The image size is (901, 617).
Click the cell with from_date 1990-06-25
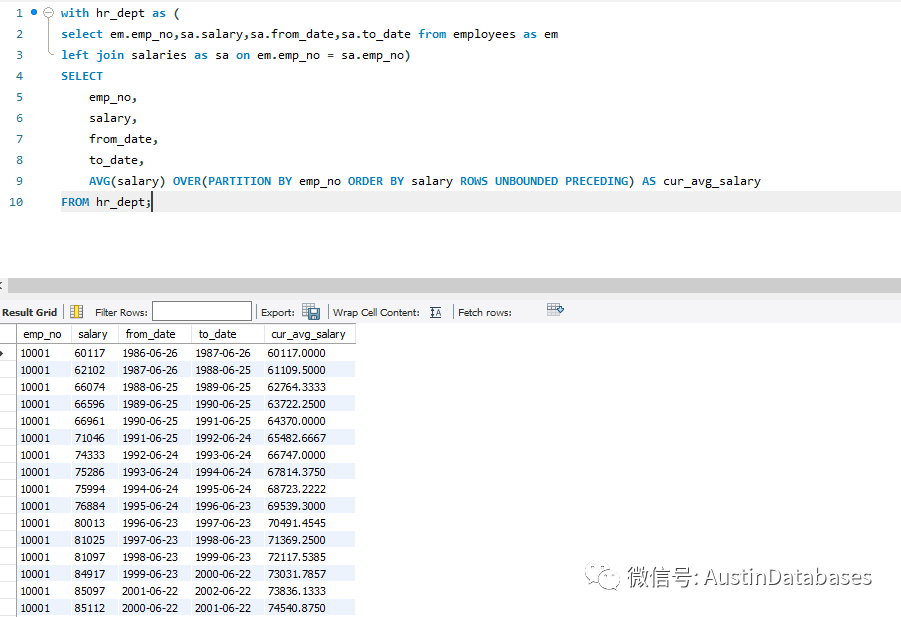pos(151,421)
